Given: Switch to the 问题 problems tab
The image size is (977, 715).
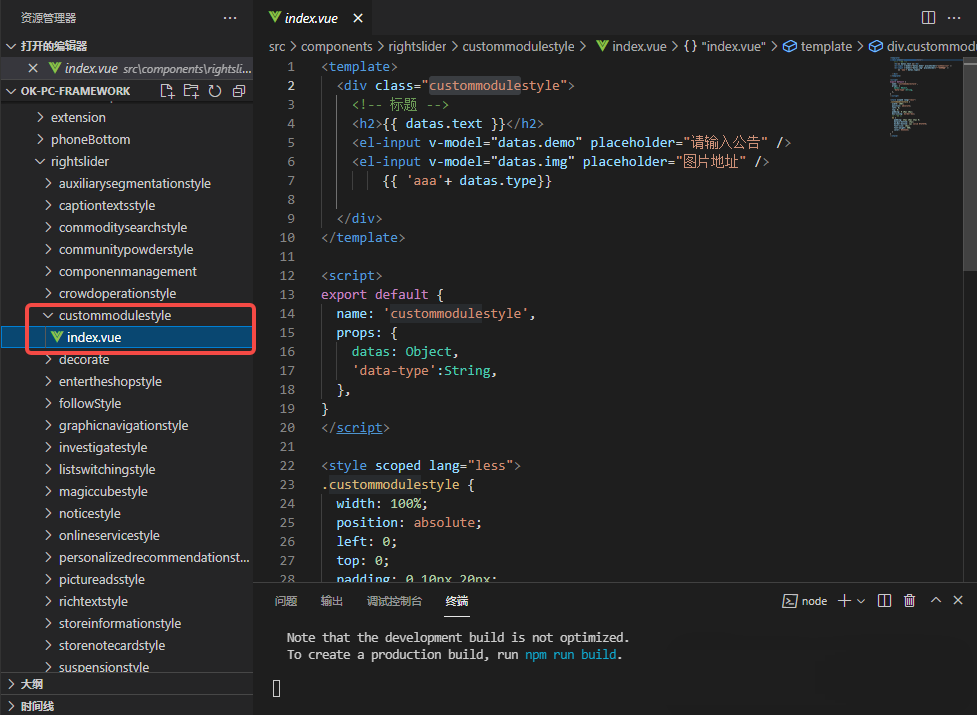Looking at the screenshot, I should (x=286, y=601).
